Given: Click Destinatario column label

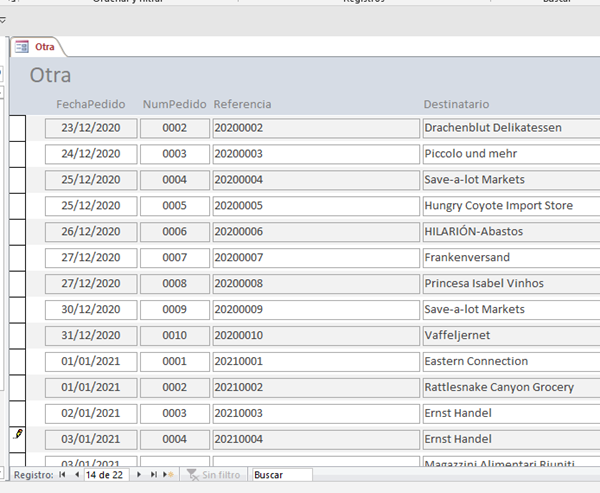Looking at the screenshot, I should pyautogui.click(x=456, y=104).
